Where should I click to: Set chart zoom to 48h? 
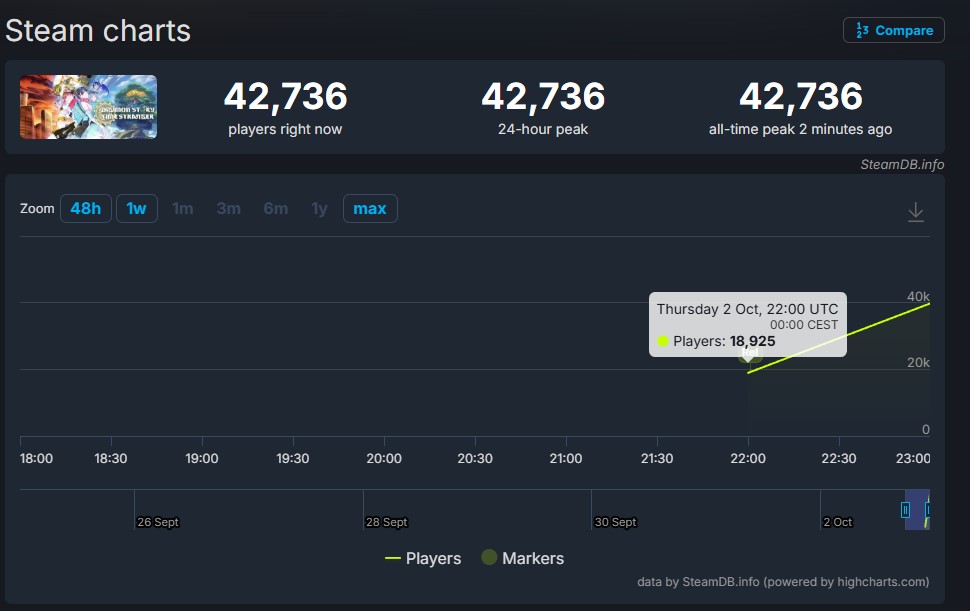pos(85,208)
